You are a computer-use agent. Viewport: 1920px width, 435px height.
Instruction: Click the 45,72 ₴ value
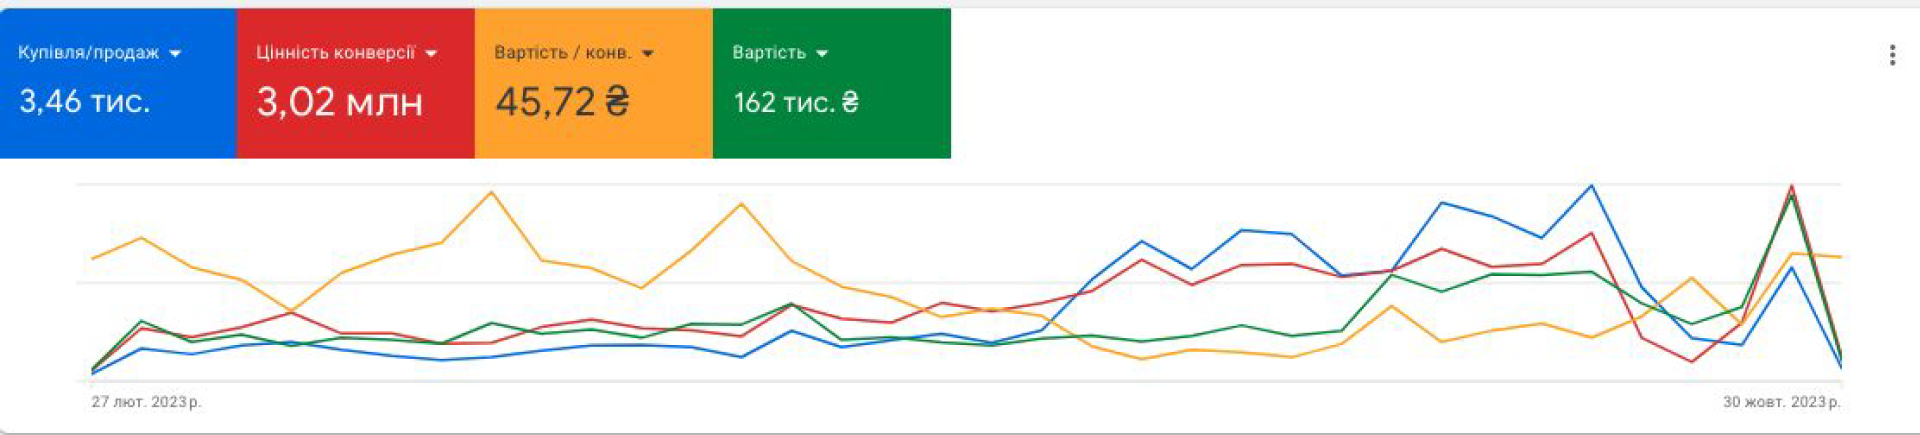[x=563, y=101]
